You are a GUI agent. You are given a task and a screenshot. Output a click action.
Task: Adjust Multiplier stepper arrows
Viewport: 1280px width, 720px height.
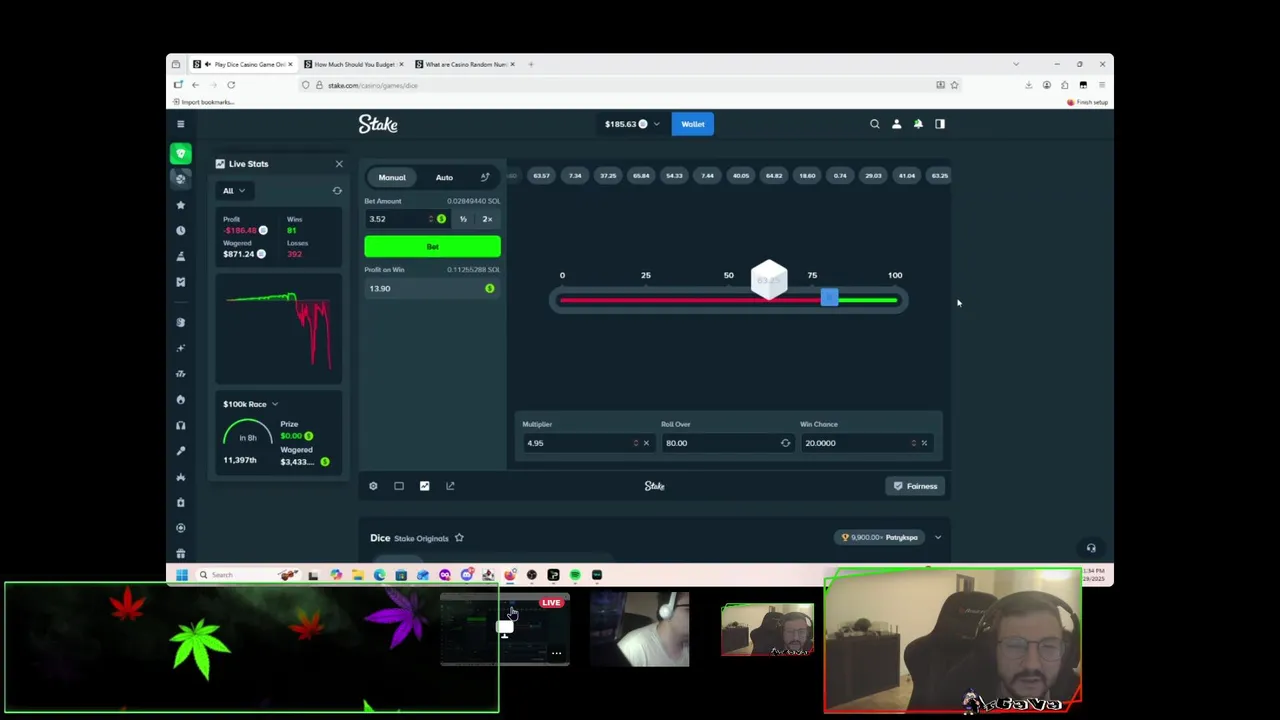pos(636,443)
